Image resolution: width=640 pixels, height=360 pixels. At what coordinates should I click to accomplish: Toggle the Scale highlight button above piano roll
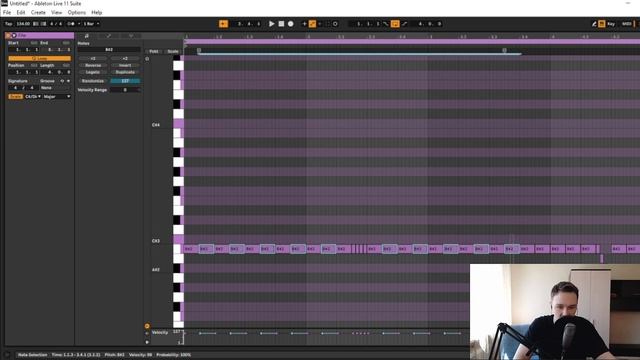coord(173,51)
